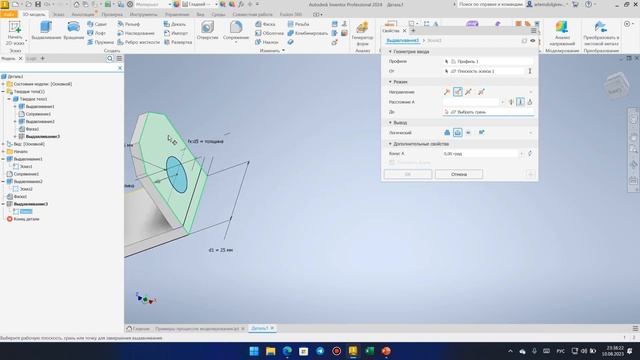This screenshot has width=640, height=360.
Task: Select the Комбинировать (Combine) tool
Action: pyautogui.click(x=308, y=33)
